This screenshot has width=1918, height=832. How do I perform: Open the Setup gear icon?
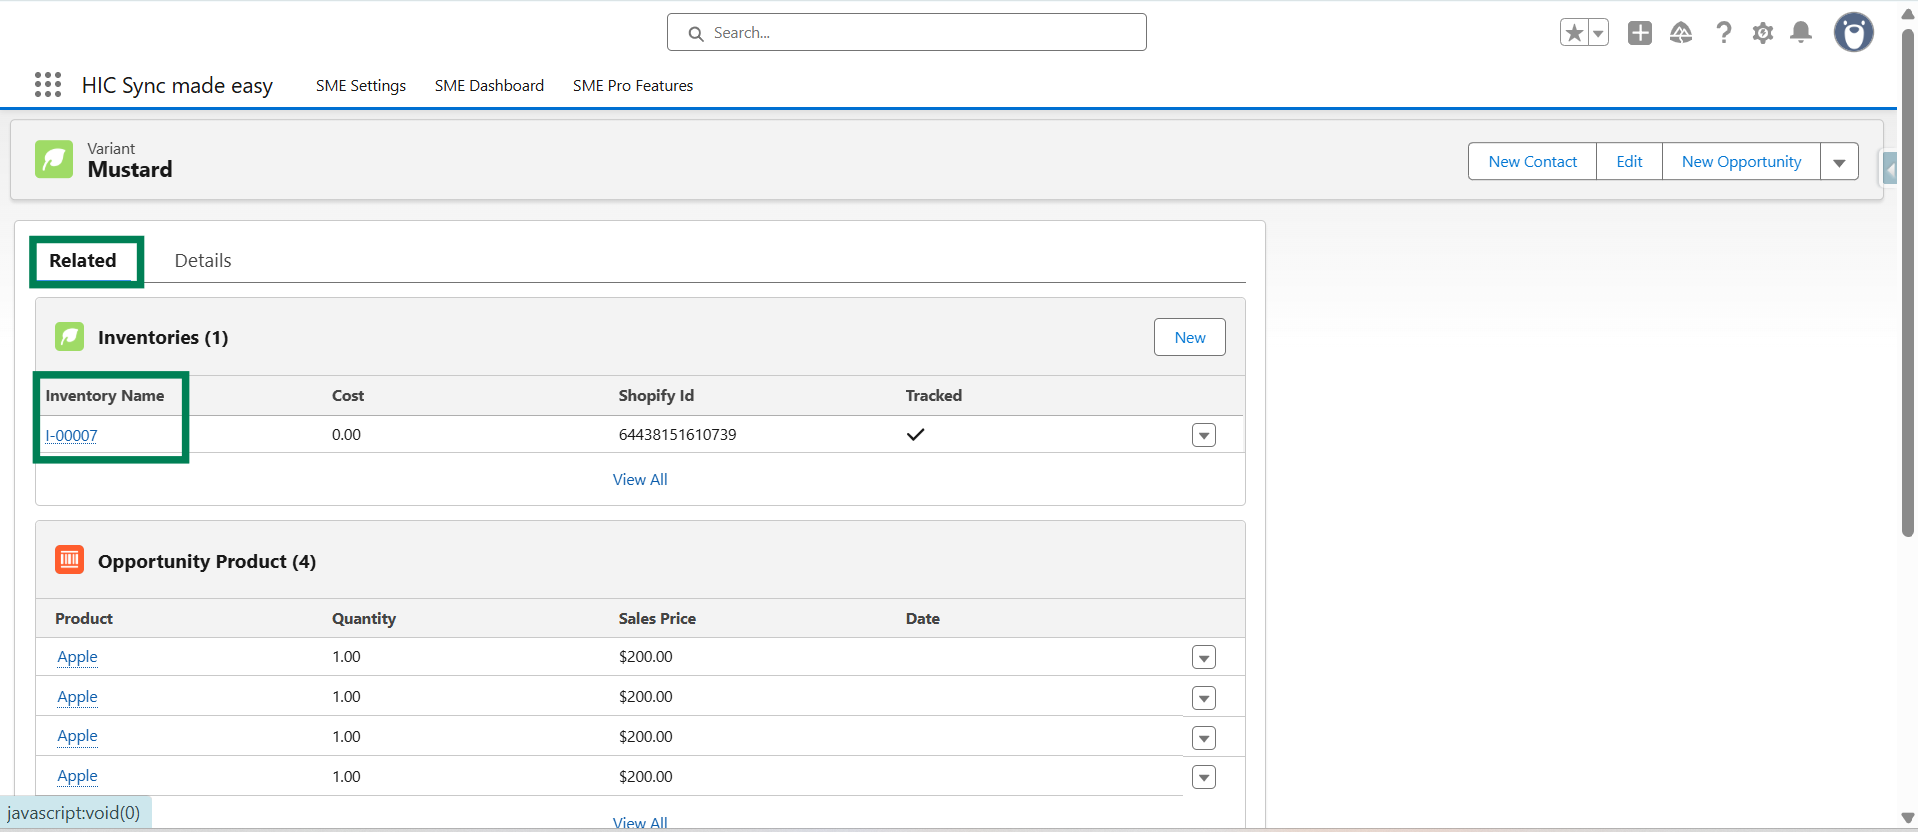pyautogui.click(x=1762, y=33)
